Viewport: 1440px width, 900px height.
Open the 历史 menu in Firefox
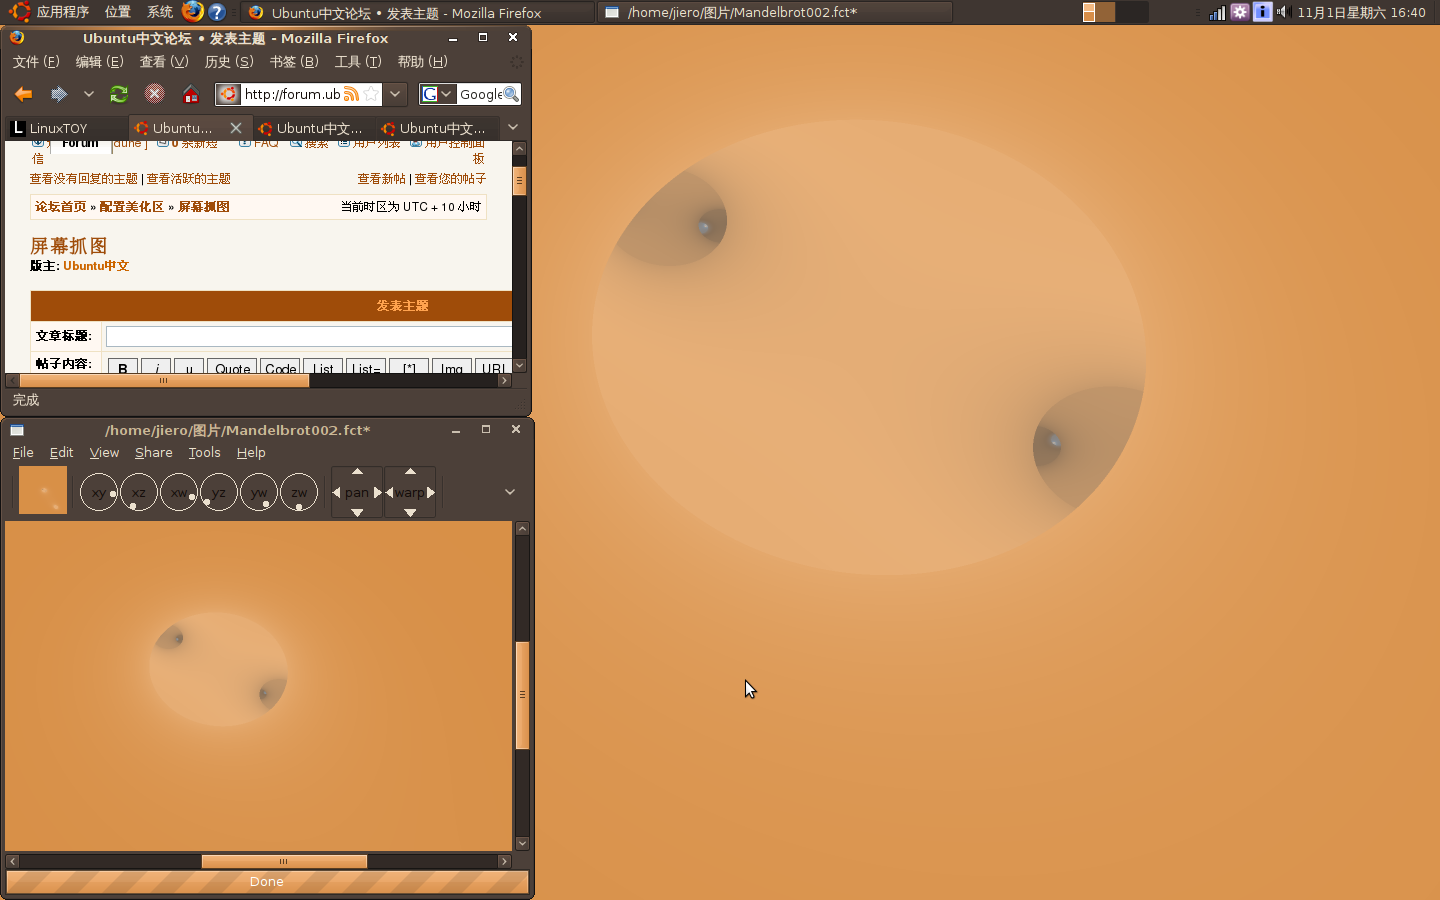(x=229, y=62)
